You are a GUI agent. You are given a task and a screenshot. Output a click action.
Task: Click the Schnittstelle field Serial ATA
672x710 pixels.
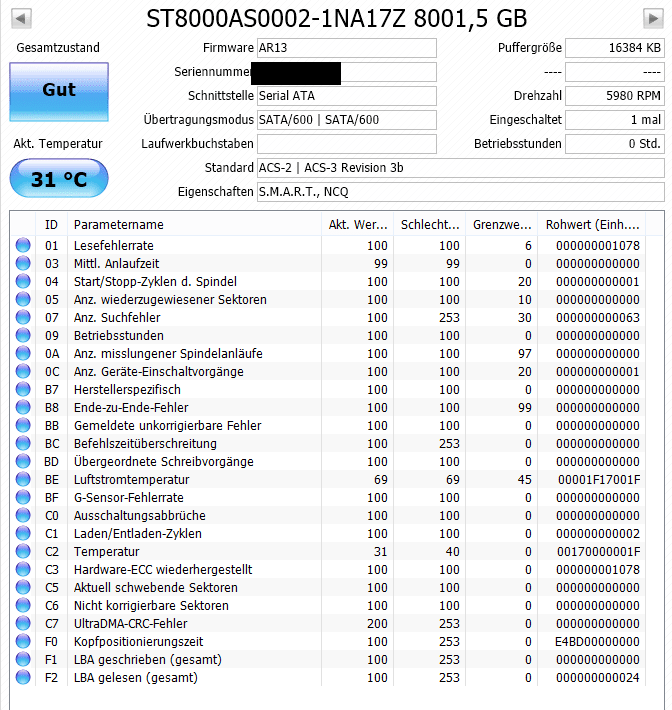tap(346, 96)
